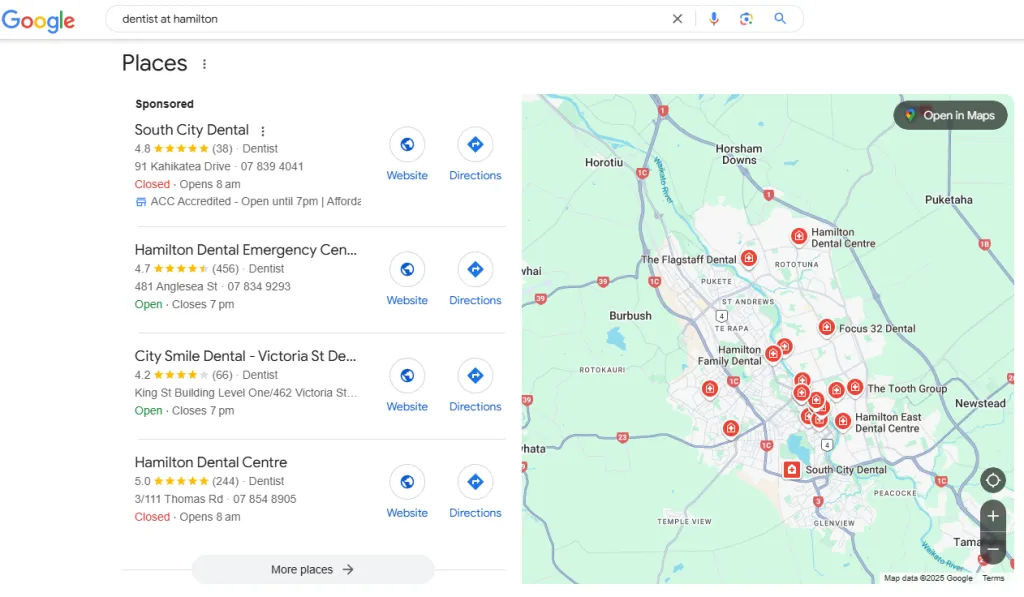Screen dimensions: 1024x597
Task: Select Hamilton East Dental Centre map pin
Action: point(842,421)
